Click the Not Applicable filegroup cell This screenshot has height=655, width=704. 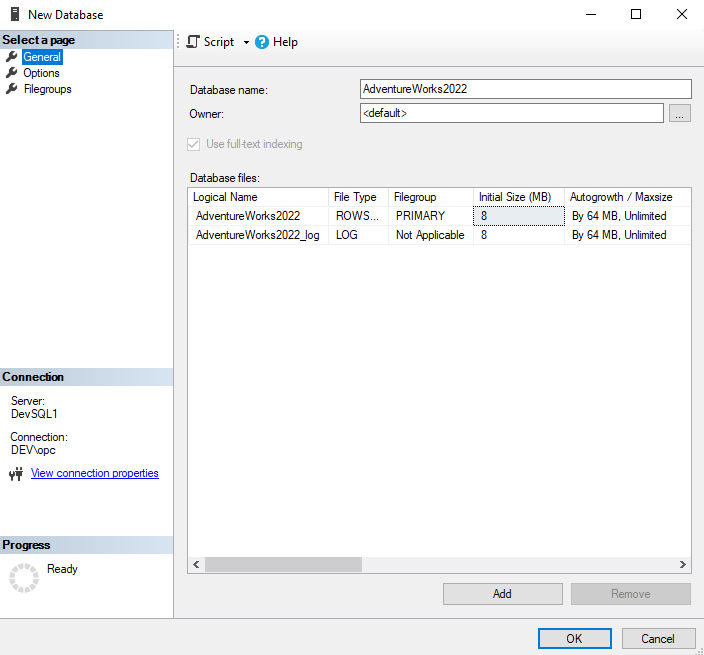pyautogui.click(x=431, y=235)
